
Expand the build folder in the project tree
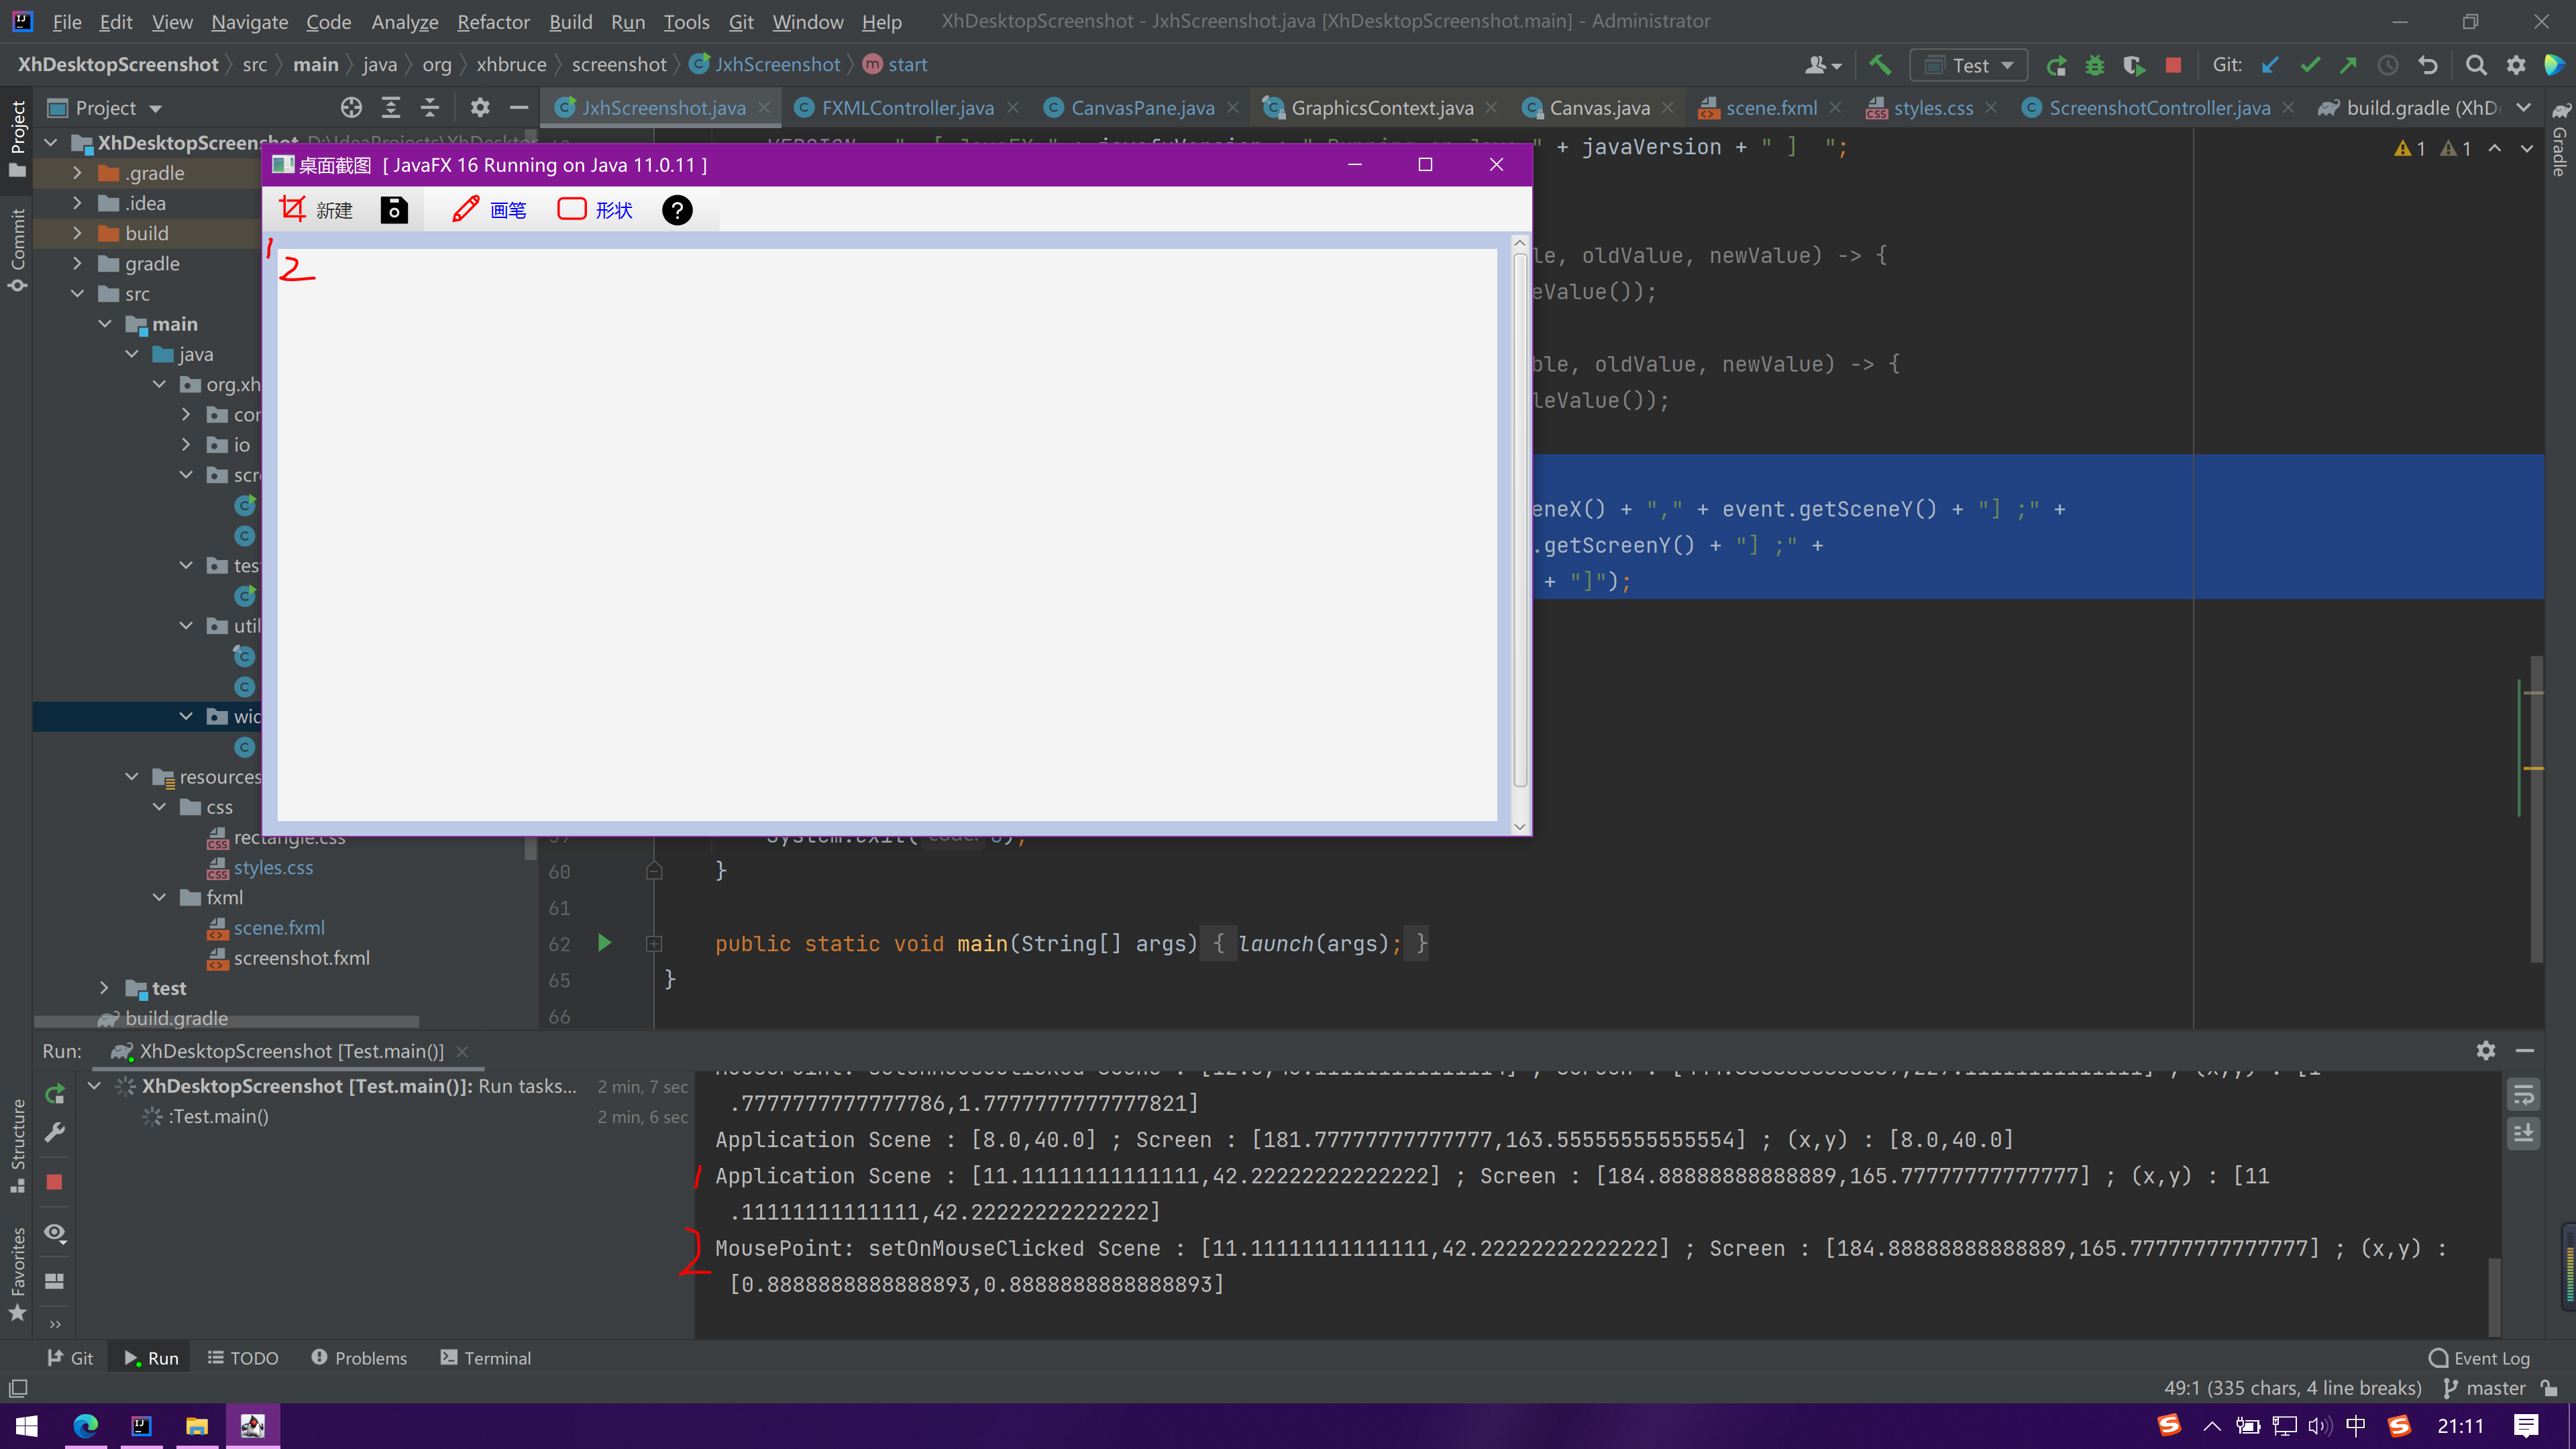click(x=77, y=233)
